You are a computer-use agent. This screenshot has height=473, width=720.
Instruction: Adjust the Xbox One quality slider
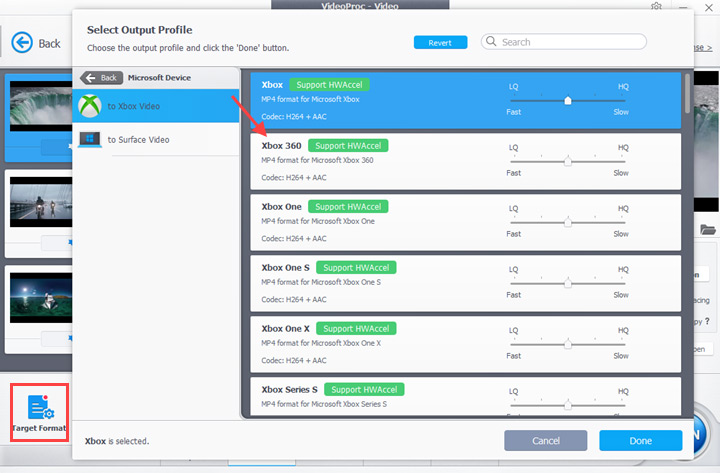coord(568,222)
